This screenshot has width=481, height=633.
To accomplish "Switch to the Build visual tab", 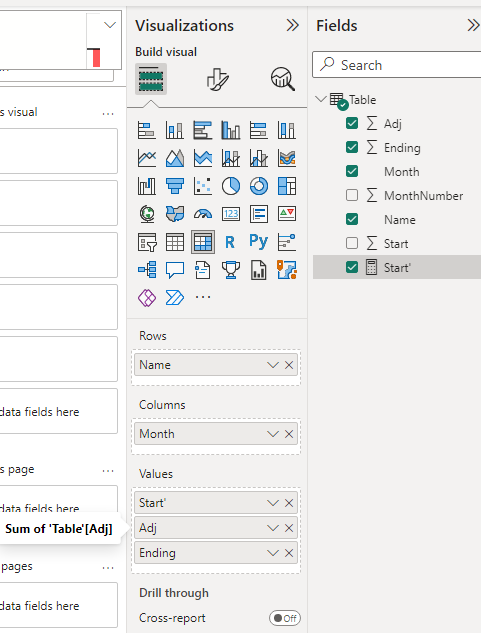I will coord(151,79).
